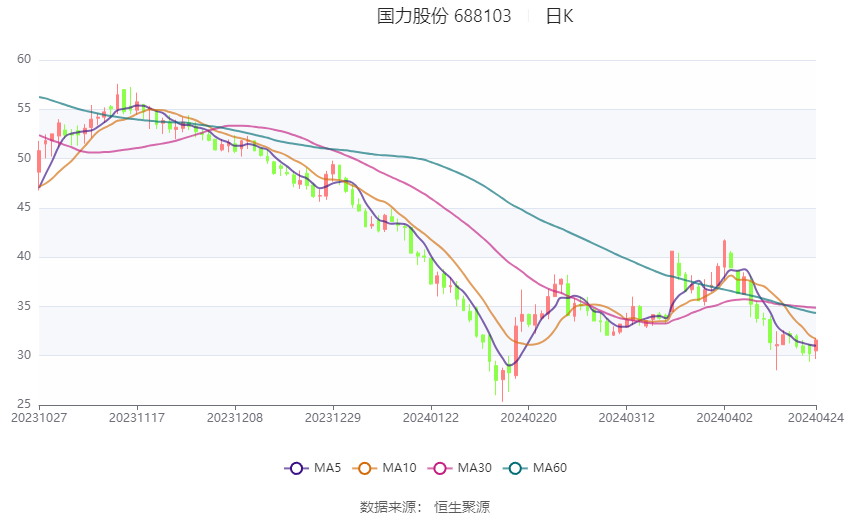850x517 pixels.
Task: Click the 25 price label on the y-axis
Action: [x=24, y=404]
